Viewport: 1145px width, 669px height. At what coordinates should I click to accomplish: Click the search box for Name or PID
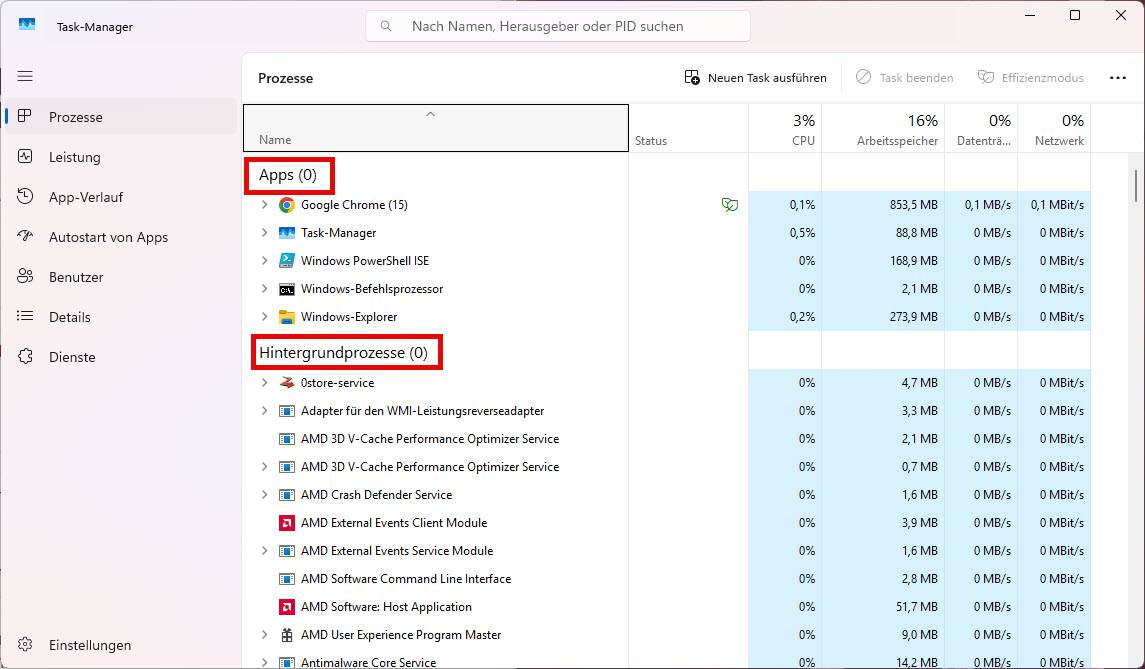pos(558,26)
